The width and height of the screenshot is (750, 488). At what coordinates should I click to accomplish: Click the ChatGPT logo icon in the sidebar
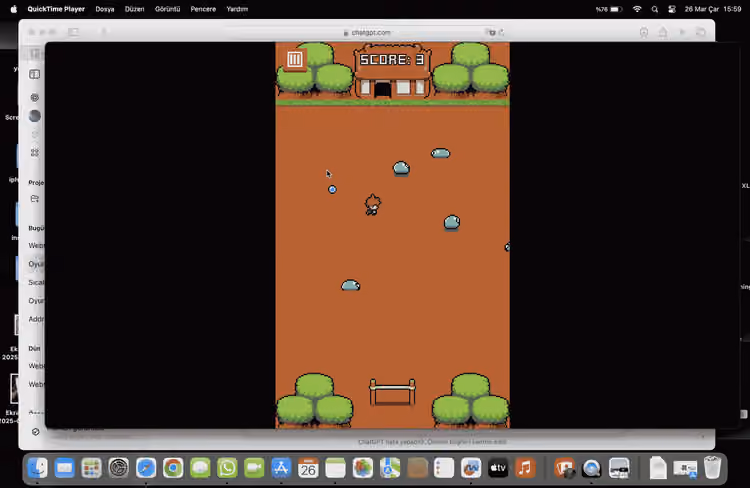pyautogui.click(x=34, y=98)
